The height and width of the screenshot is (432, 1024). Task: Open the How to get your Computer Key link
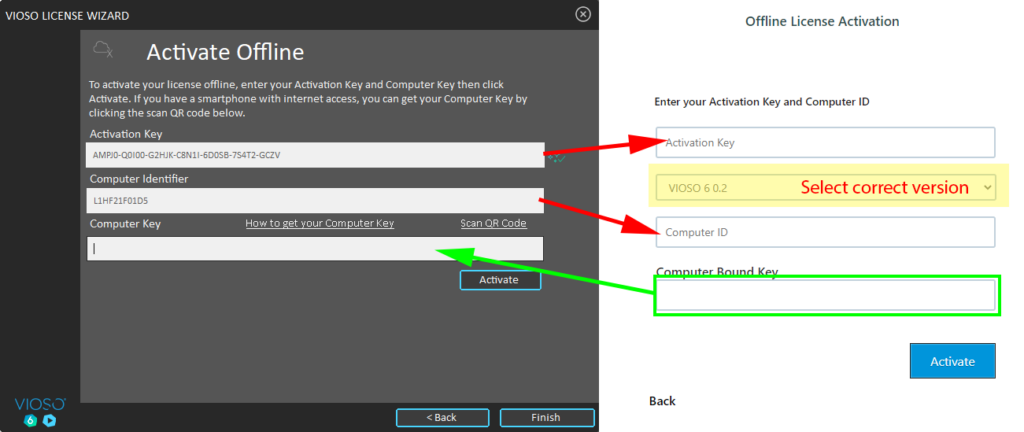[x=320, y=224]
